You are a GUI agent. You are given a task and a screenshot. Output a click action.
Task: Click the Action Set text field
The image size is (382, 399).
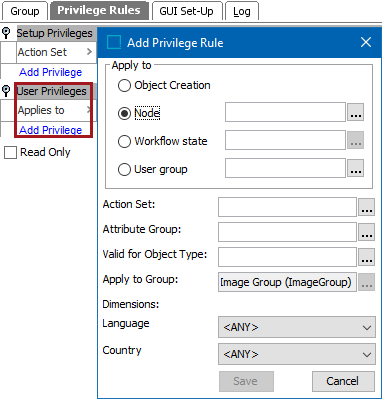[287, 207]
